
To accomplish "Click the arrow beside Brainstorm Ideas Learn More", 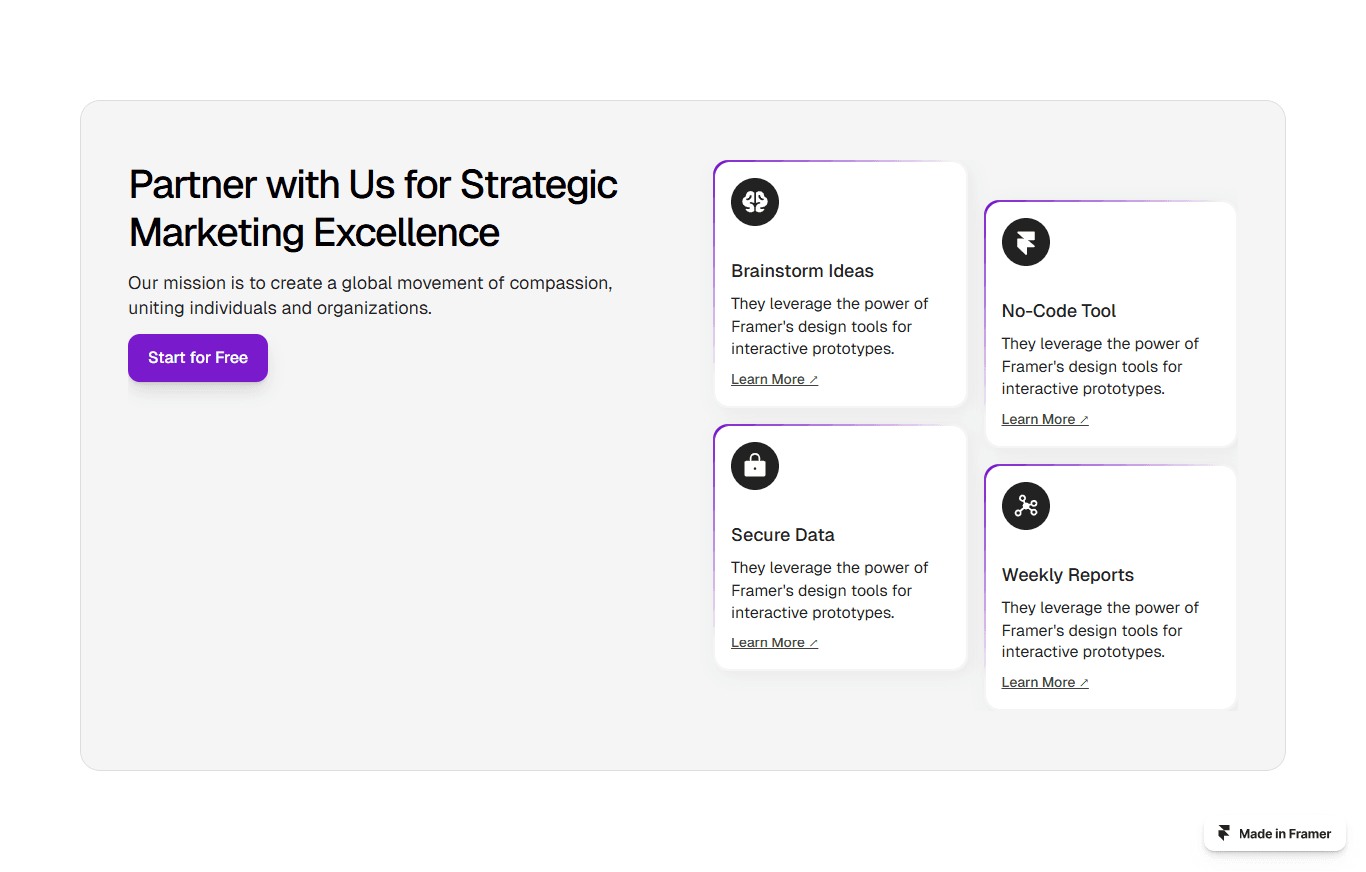I will tap(814, 380).
